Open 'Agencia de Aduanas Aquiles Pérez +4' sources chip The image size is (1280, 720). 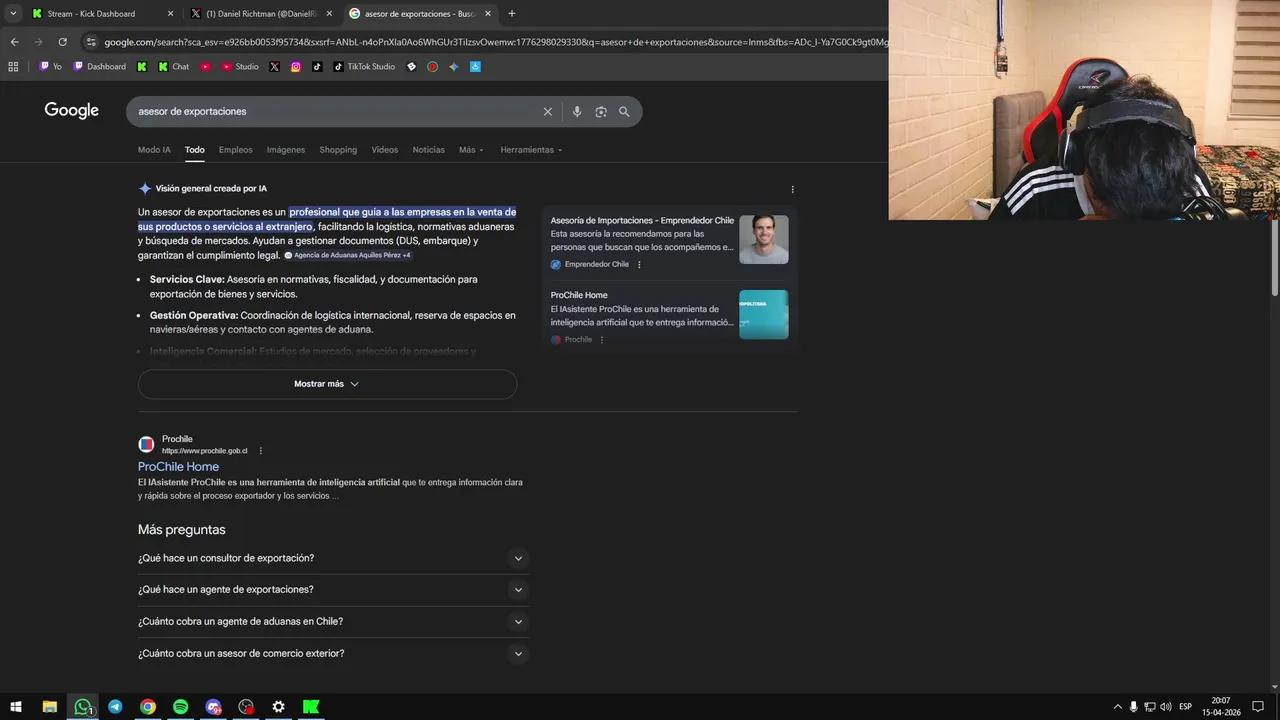347,256
